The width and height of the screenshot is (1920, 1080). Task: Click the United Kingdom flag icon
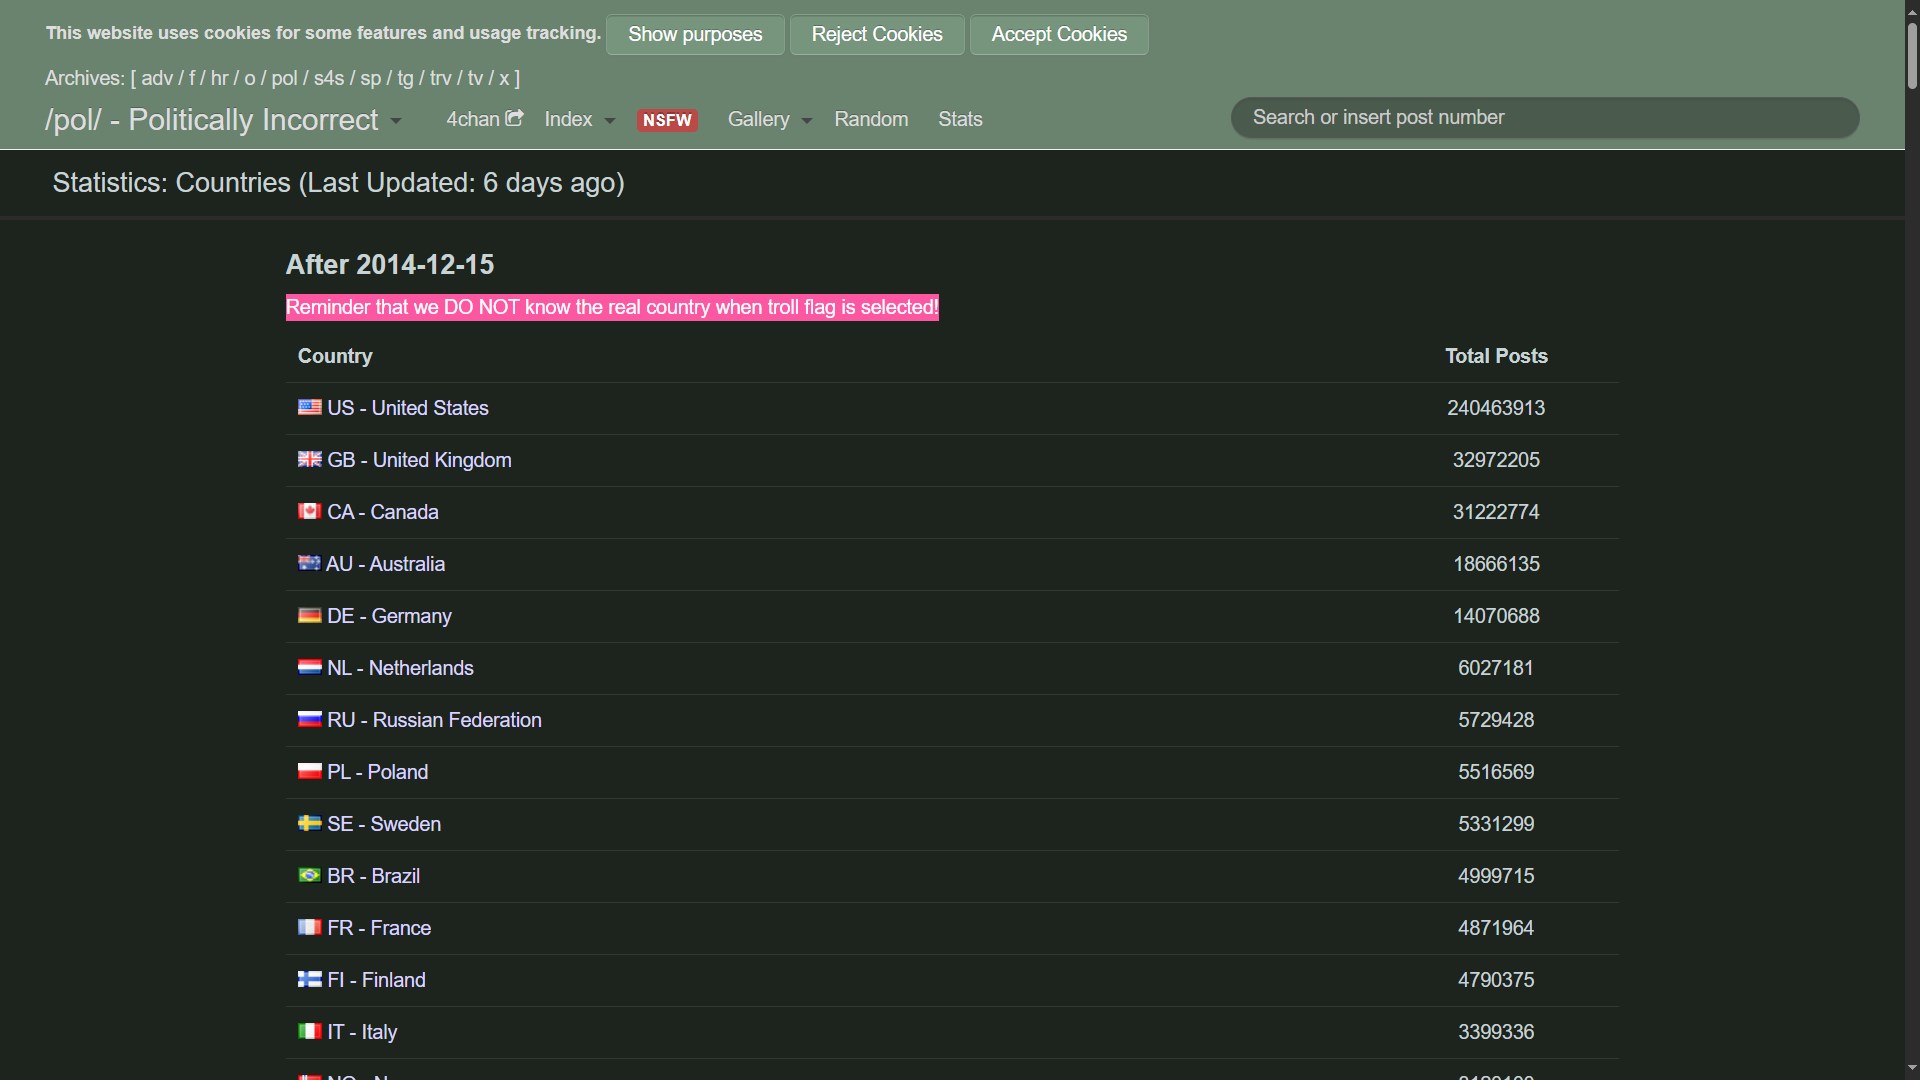point(309,459)
